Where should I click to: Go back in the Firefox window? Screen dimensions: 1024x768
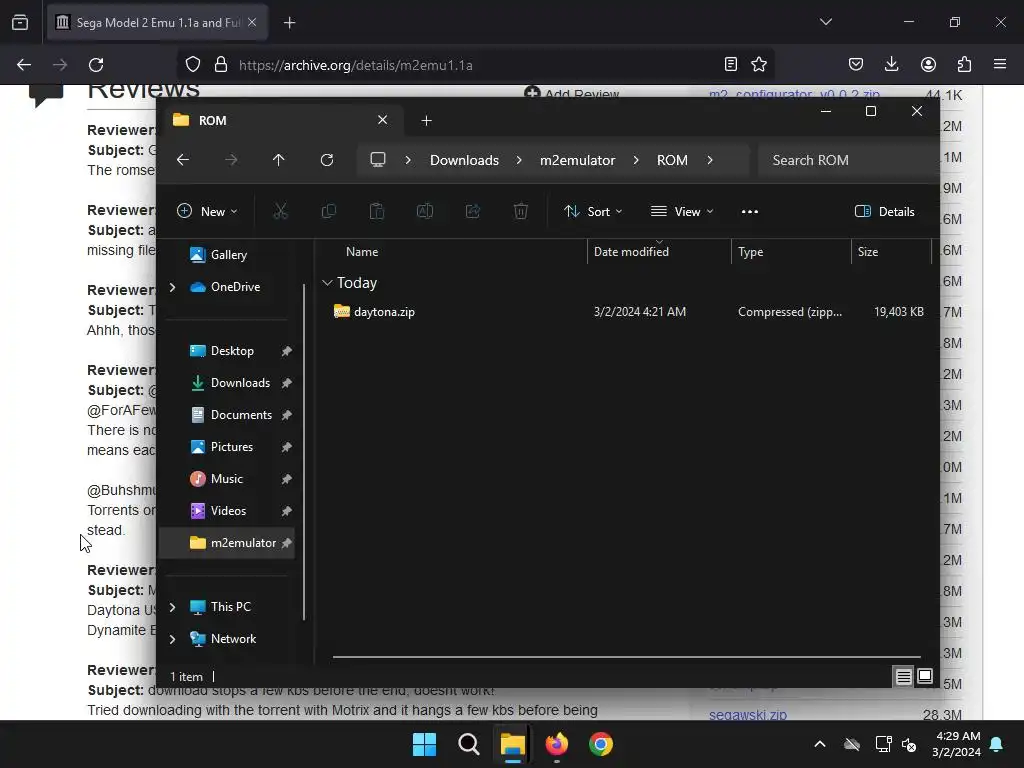(24, 65)
